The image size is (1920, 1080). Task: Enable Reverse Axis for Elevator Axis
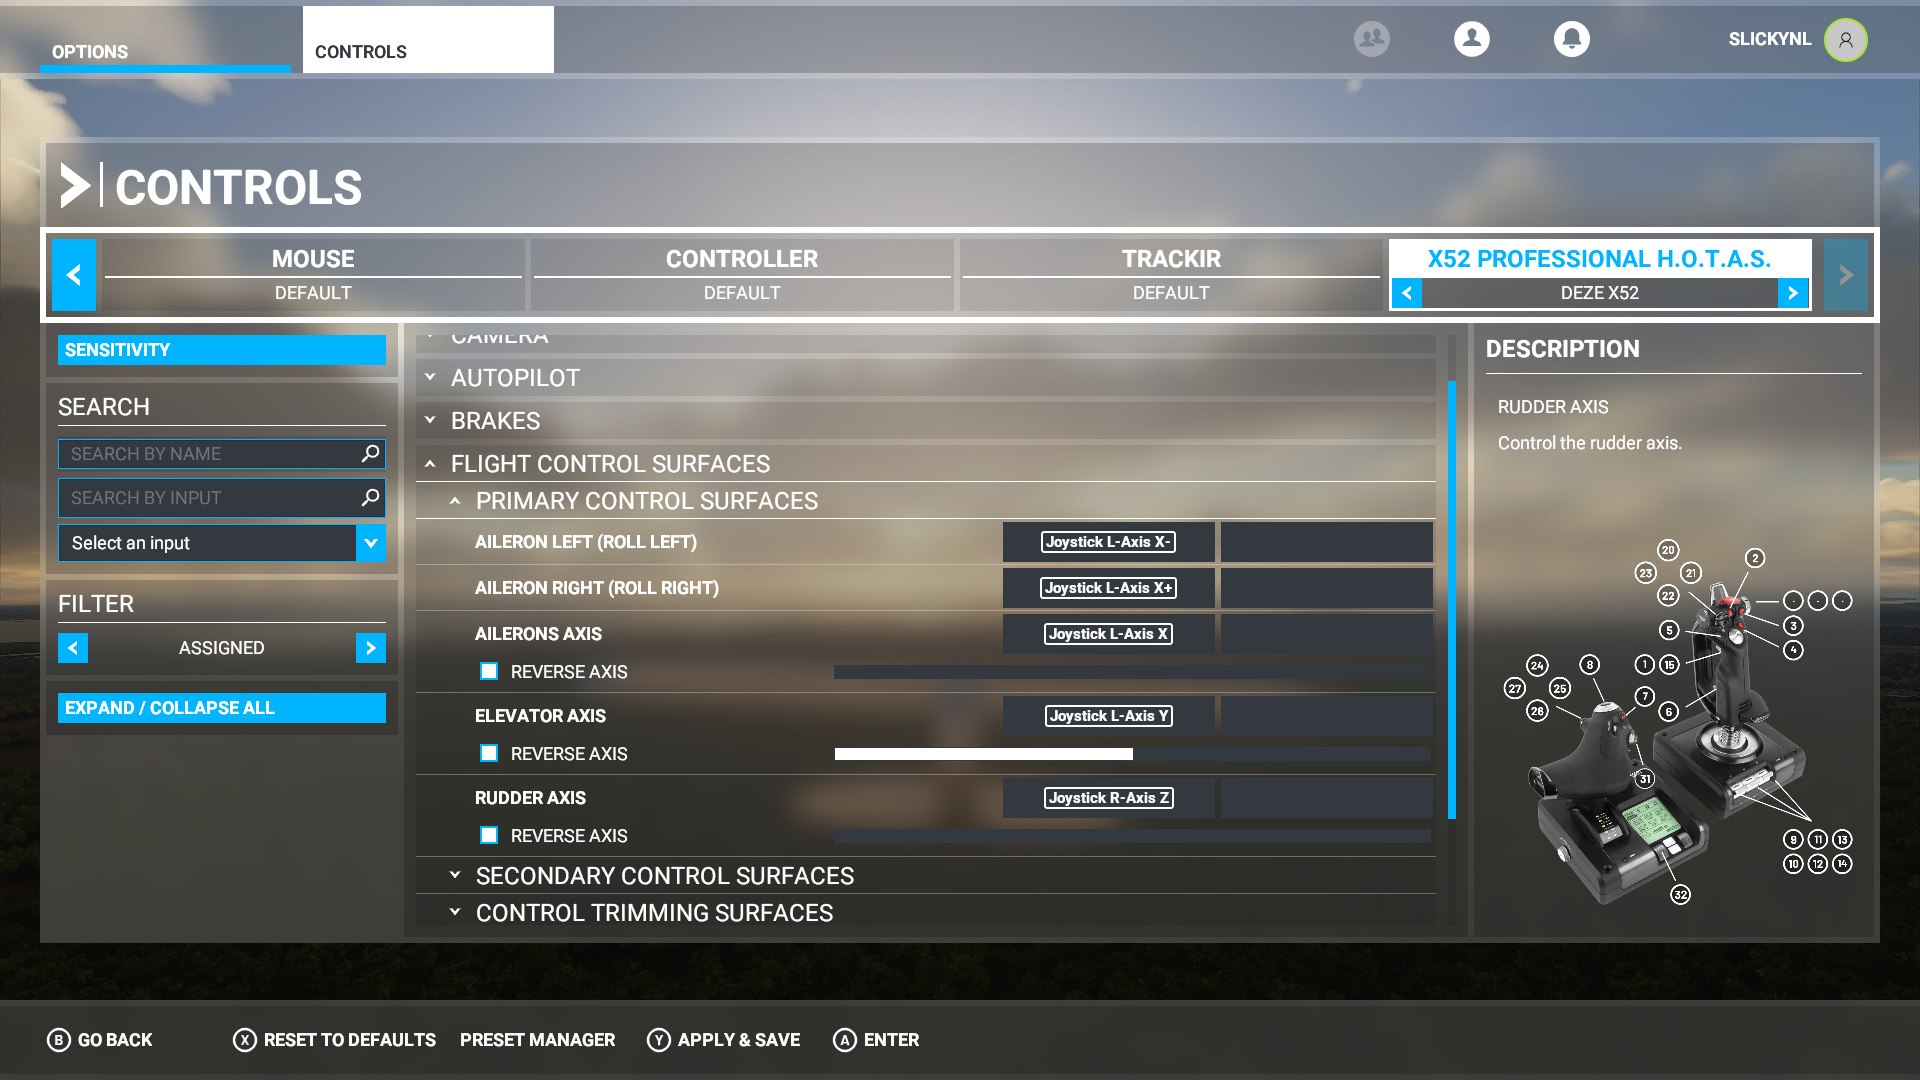pyautogui.click(x=489, y=754)
